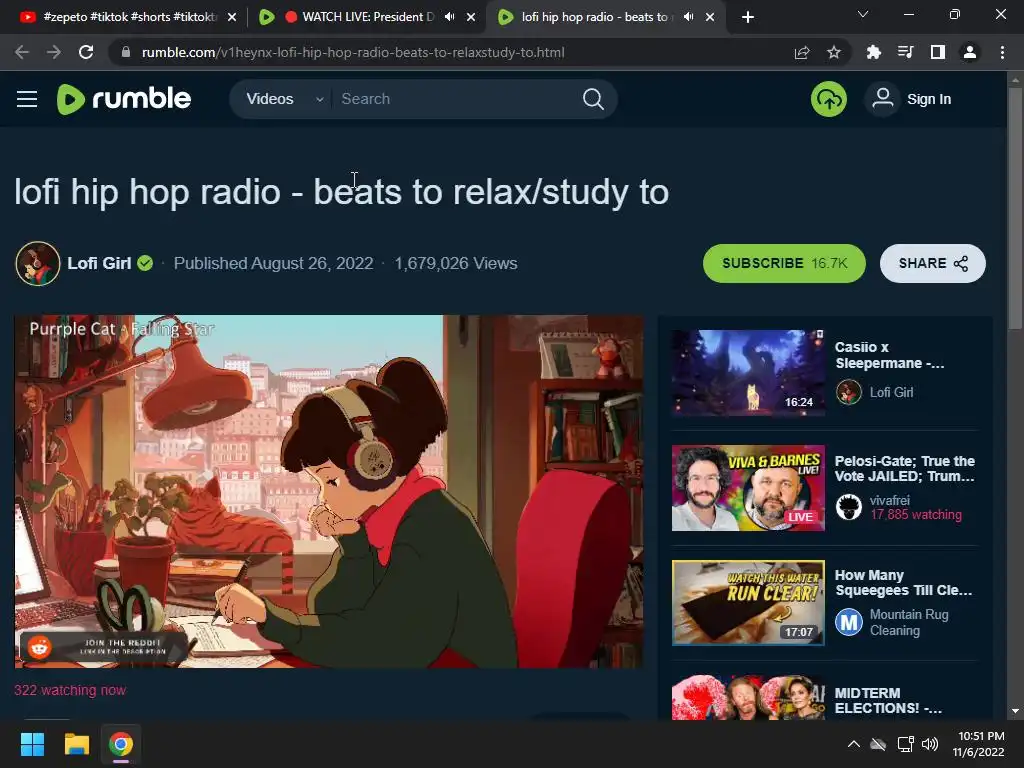Image resolution: width=1024 pixels, height=768 pixels.
Task: Click the Sign In link
Action: 929,99
